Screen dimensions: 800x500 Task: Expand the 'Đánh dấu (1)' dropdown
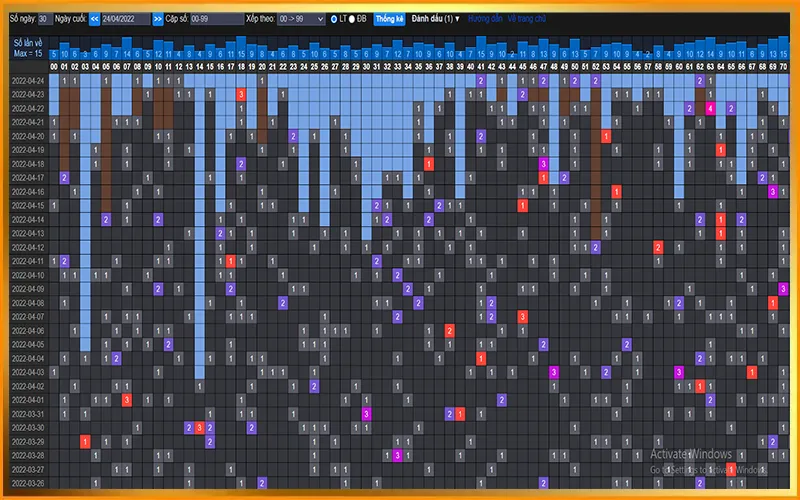tap(435, 19)
